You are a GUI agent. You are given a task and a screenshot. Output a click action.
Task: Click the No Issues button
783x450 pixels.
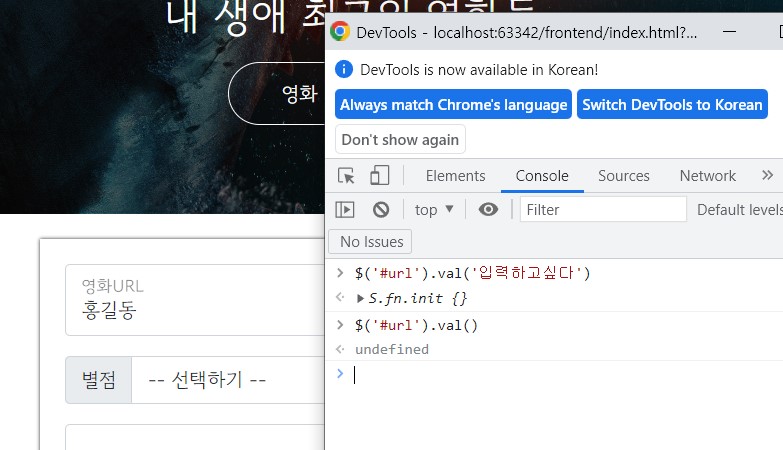point(371,242)
